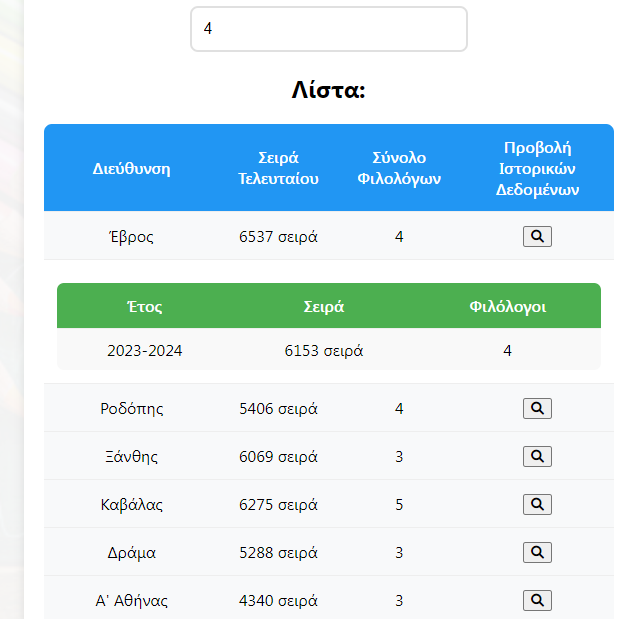This screenshot has height=619, width=629.
Task: Select the green Φιλόλογοι header
Action: pyautogui.click(x=507, y=306)
